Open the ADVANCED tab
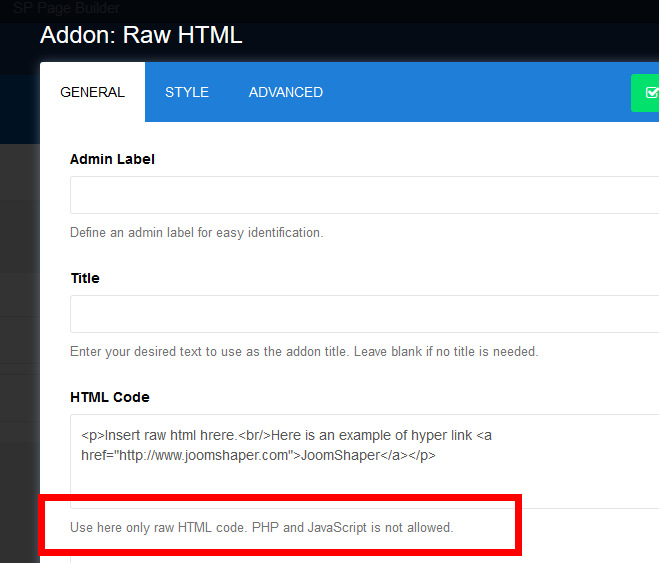 [x=286, y=92]
